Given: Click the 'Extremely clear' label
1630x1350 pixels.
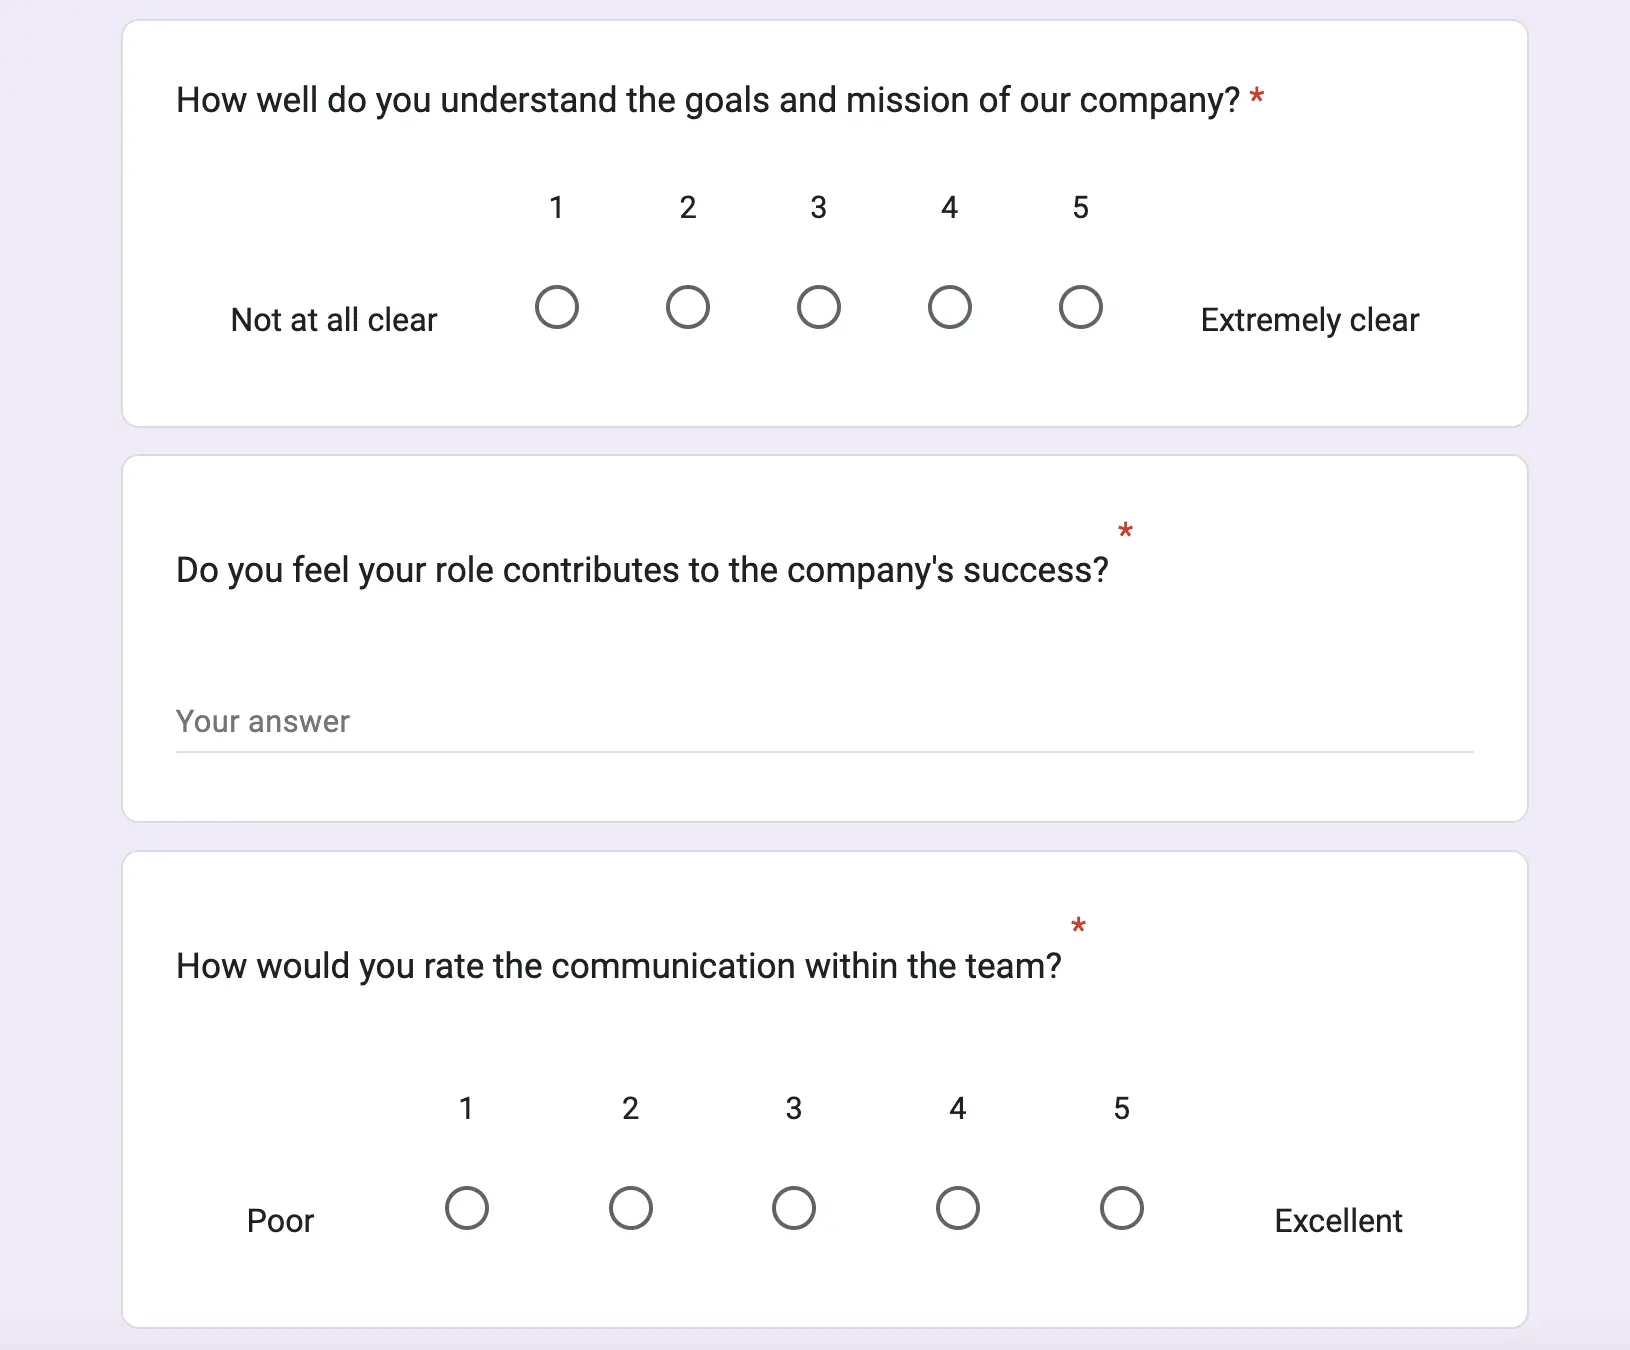Looking at the screenshot, I should click(x=1310, y=320).
